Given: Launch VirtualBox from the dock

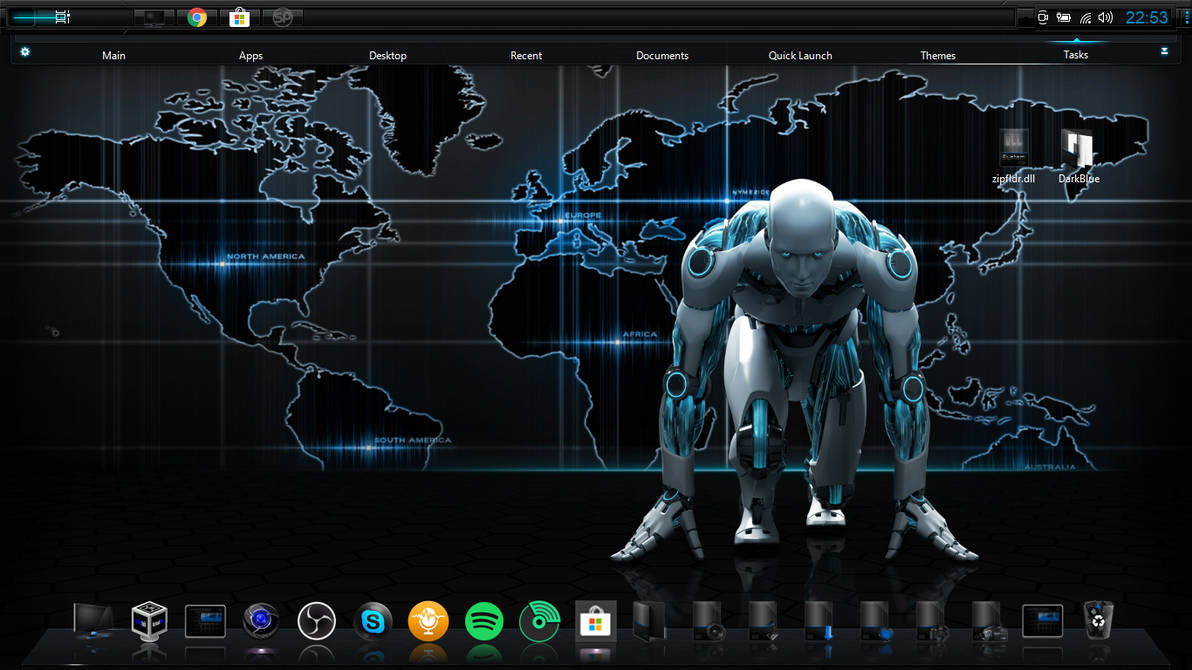Looking at the screenshot, I should tap(149, 621).
